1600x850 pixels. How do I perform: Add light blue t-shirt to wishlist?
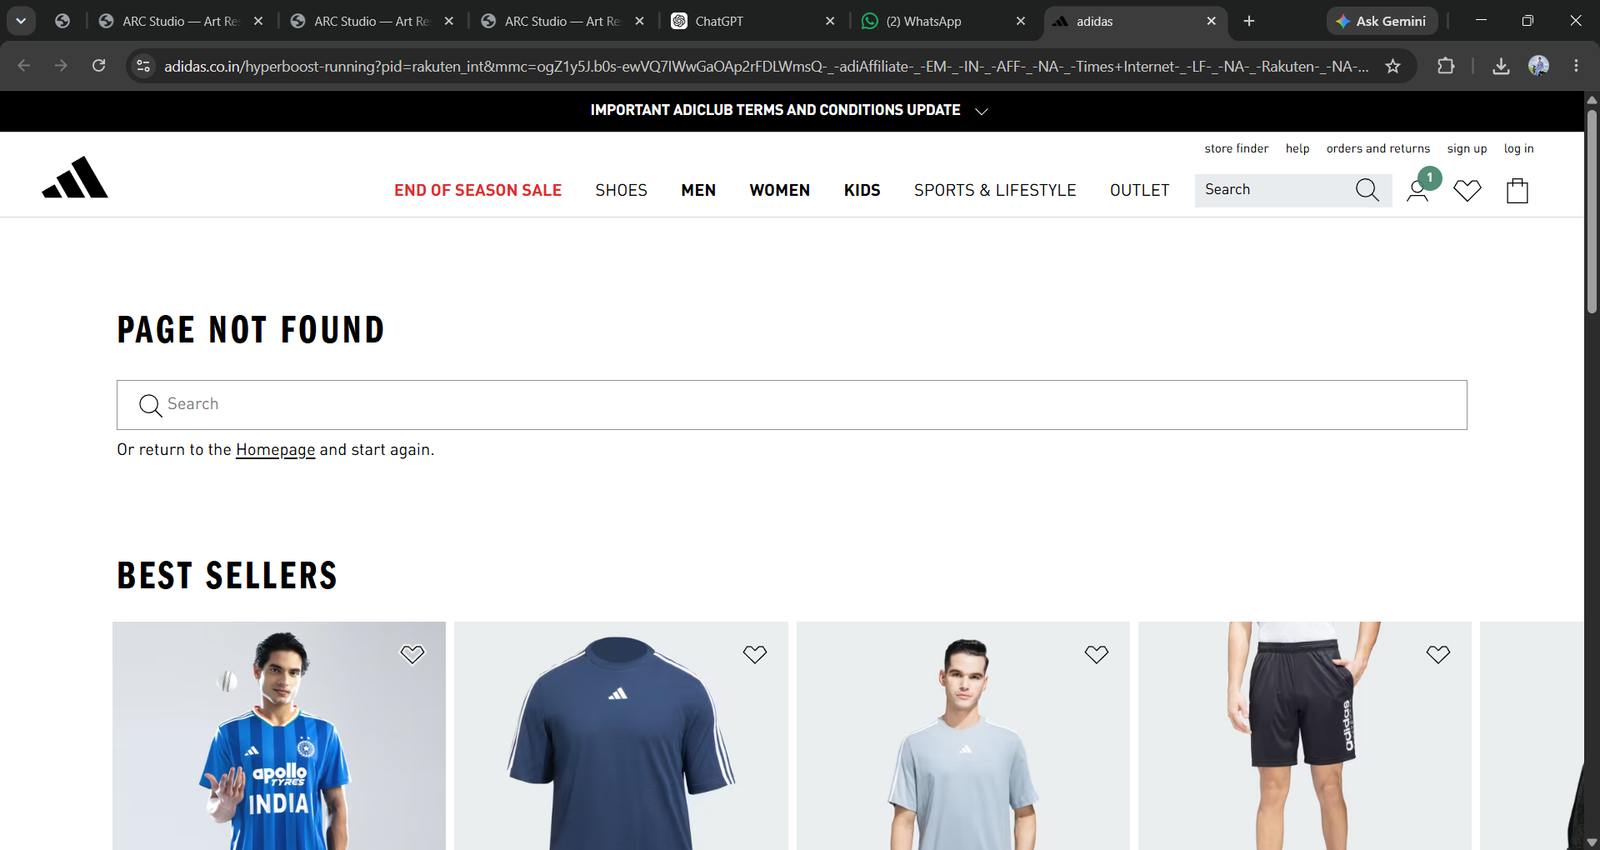[x=1097, y=654]
